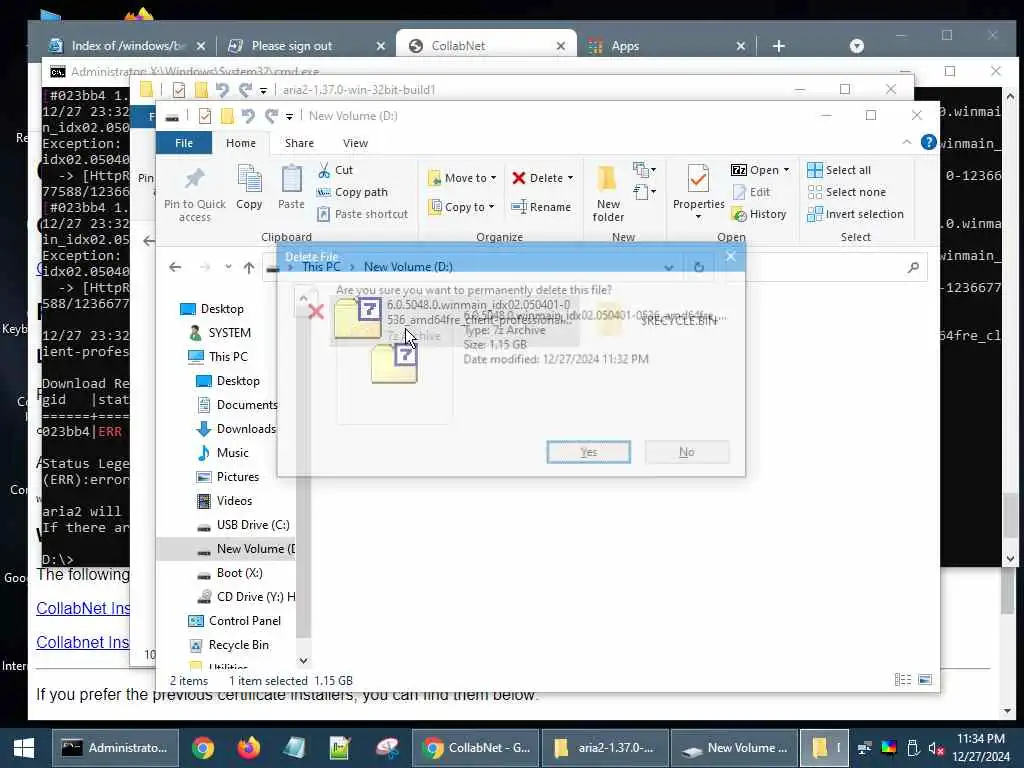Image resolution: width=1024 pixels, height=768 pixels.
Task: Switch to Details view icon in status bar
Action: click(x=903, y=680)
